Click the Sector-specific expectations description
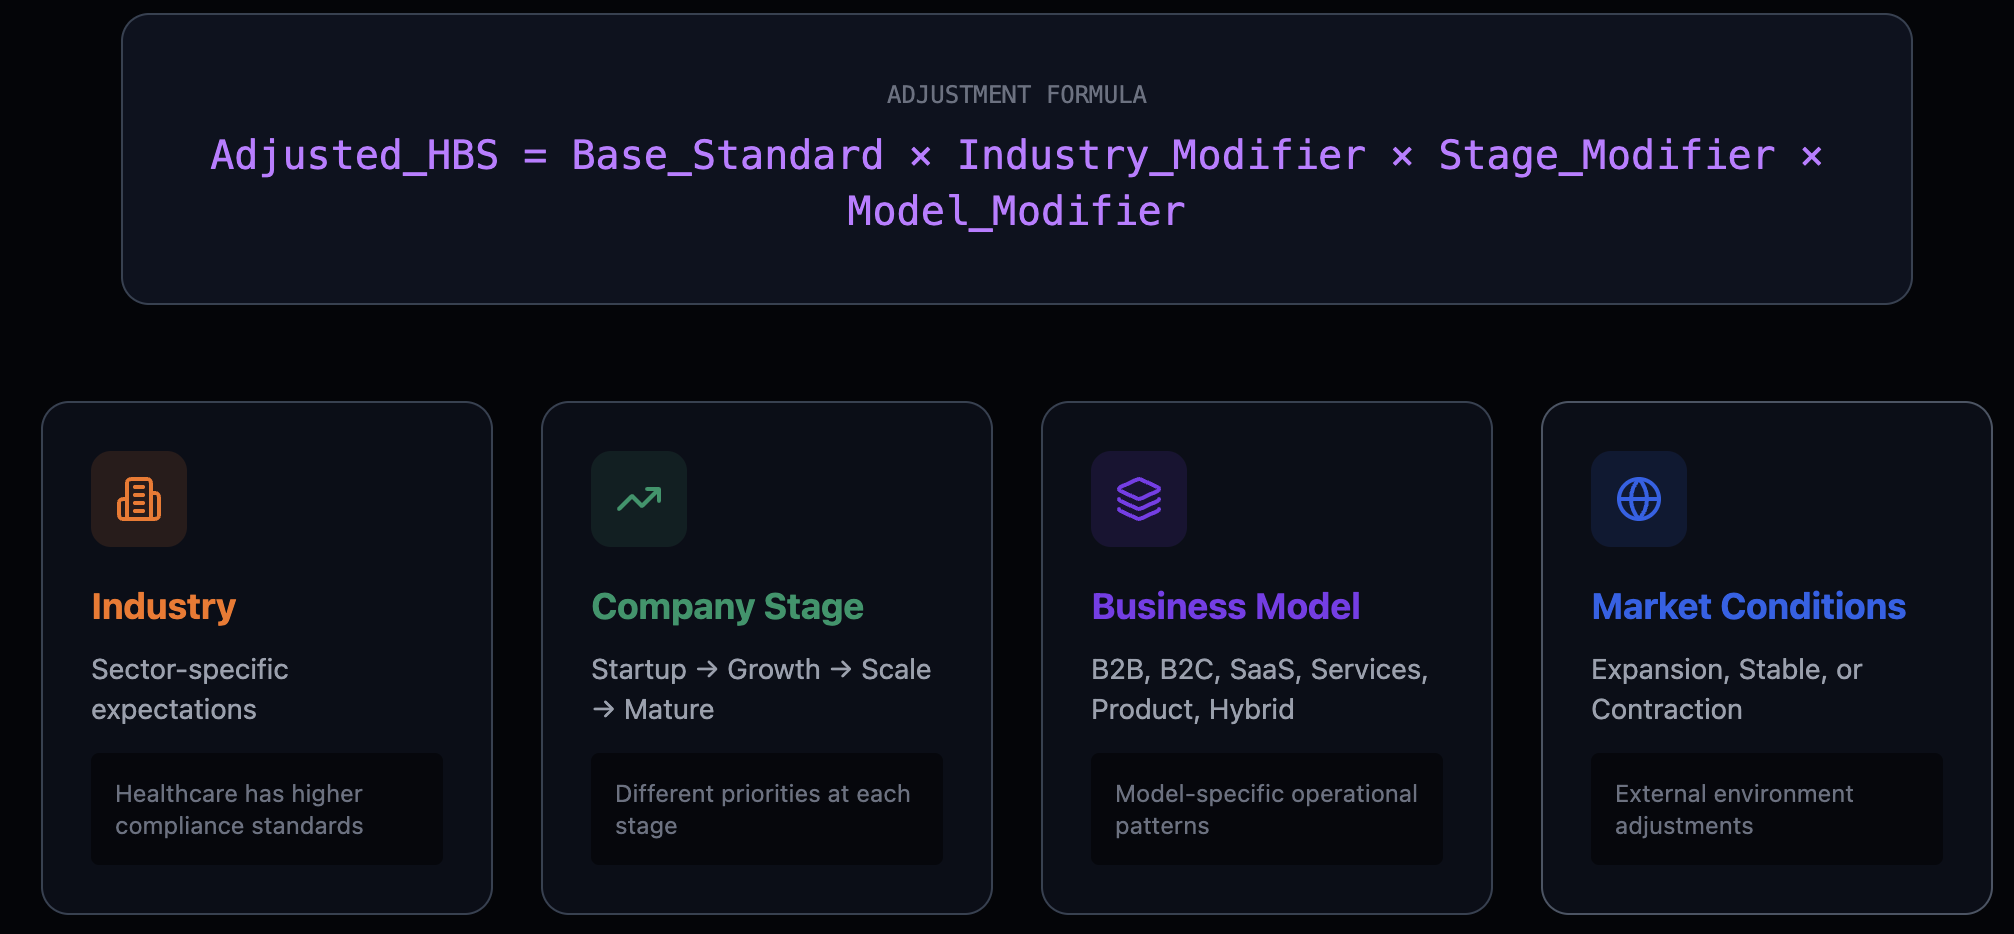Screen dimensions: 2014x934 190,689
